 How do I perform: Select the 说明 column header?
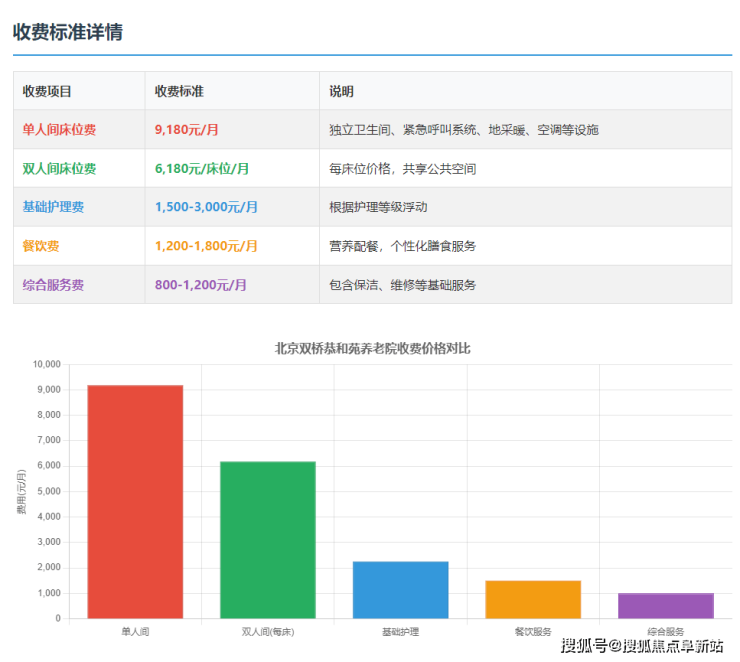click(x=341, y=91)
